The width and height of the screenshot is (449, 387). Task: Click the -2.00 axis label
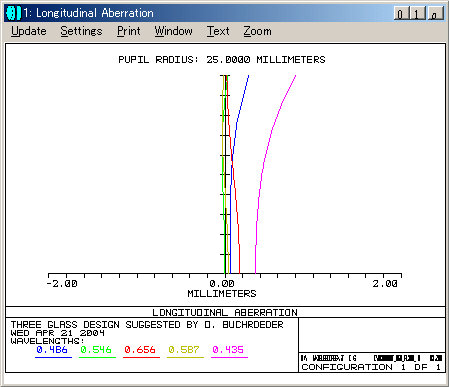click(x=62, y=284)
